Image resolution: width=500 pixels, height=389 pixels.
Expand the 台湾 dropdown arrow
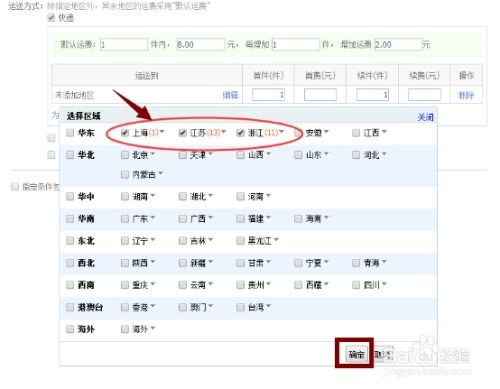click(x=268, y=306)
